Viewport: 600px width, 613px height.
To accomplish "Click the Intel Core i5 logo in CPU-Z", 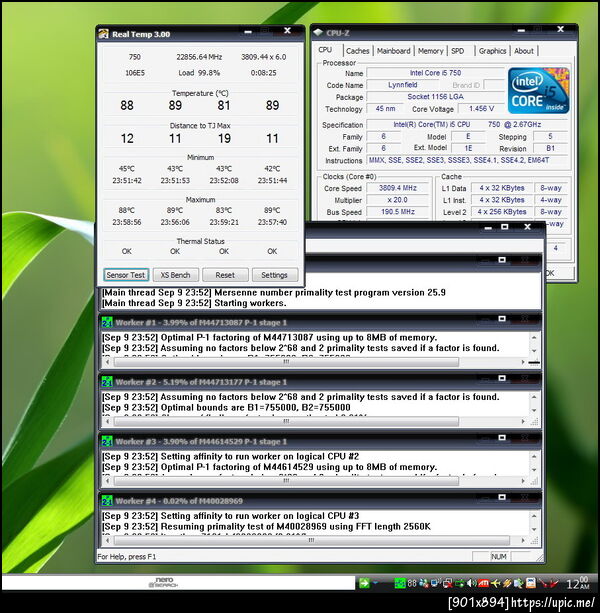I will coord(539,90).
